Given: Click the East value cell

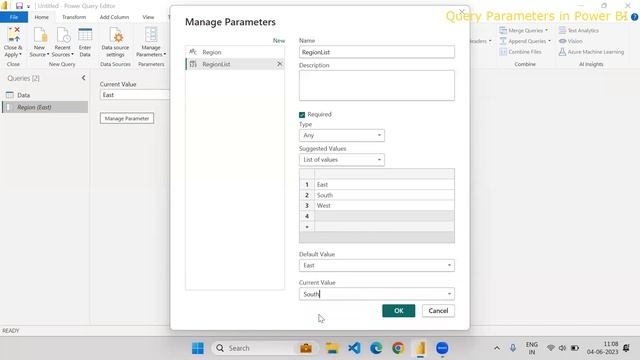Looking at the screenshot, I should click(x=384, y=184).
